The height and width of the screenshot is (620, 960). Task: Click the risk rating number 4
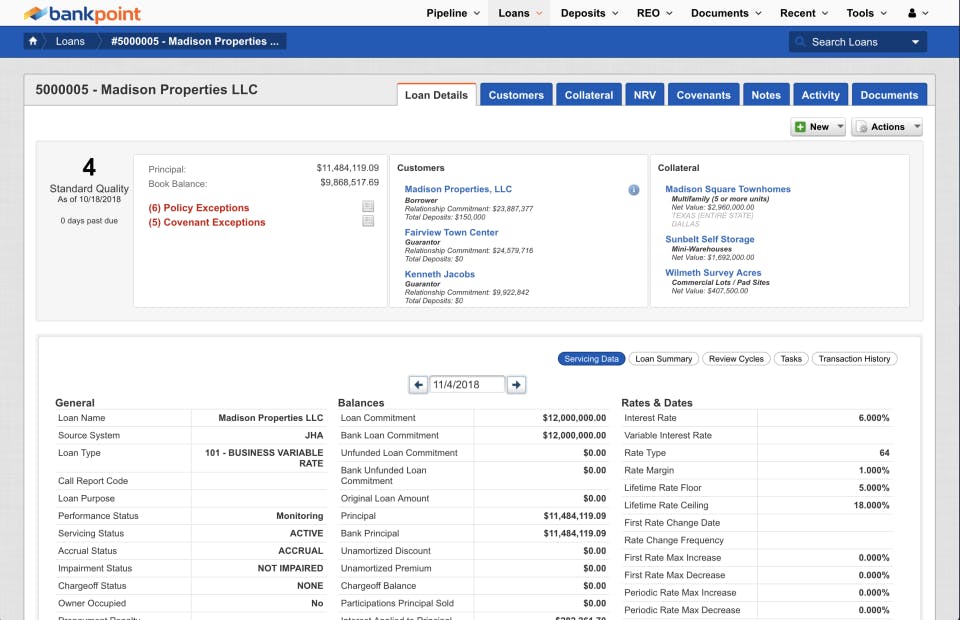pos(89,167)
